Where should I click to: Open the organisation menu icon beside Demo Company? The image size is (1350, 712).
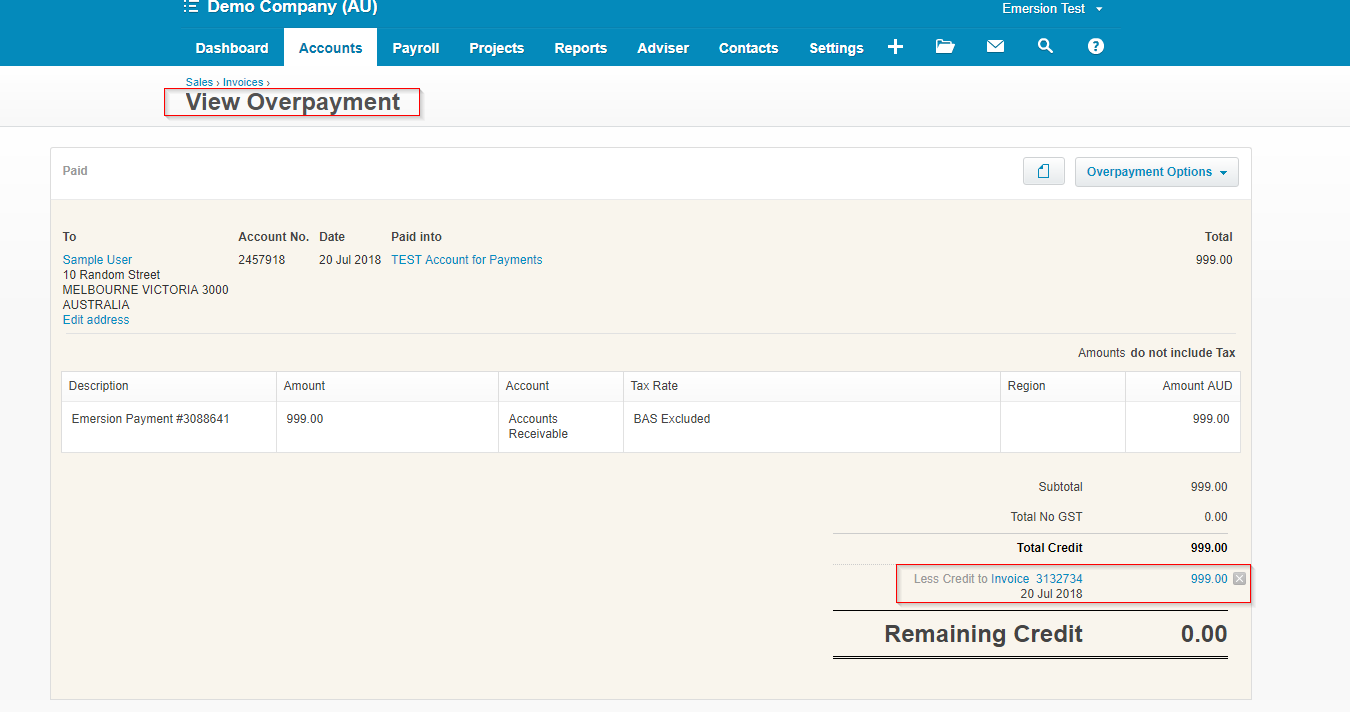tap(191, 8)
